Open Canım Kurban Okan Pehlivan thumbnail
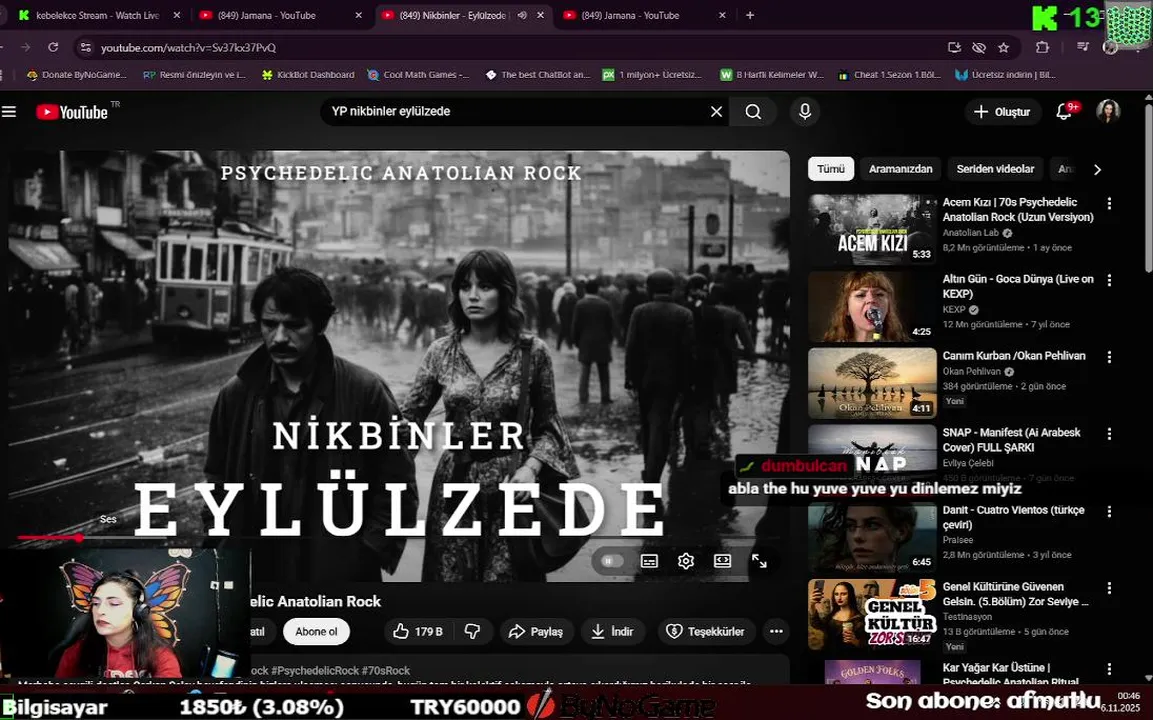Viewport: 1153px width, 720px height. point(872,383)
